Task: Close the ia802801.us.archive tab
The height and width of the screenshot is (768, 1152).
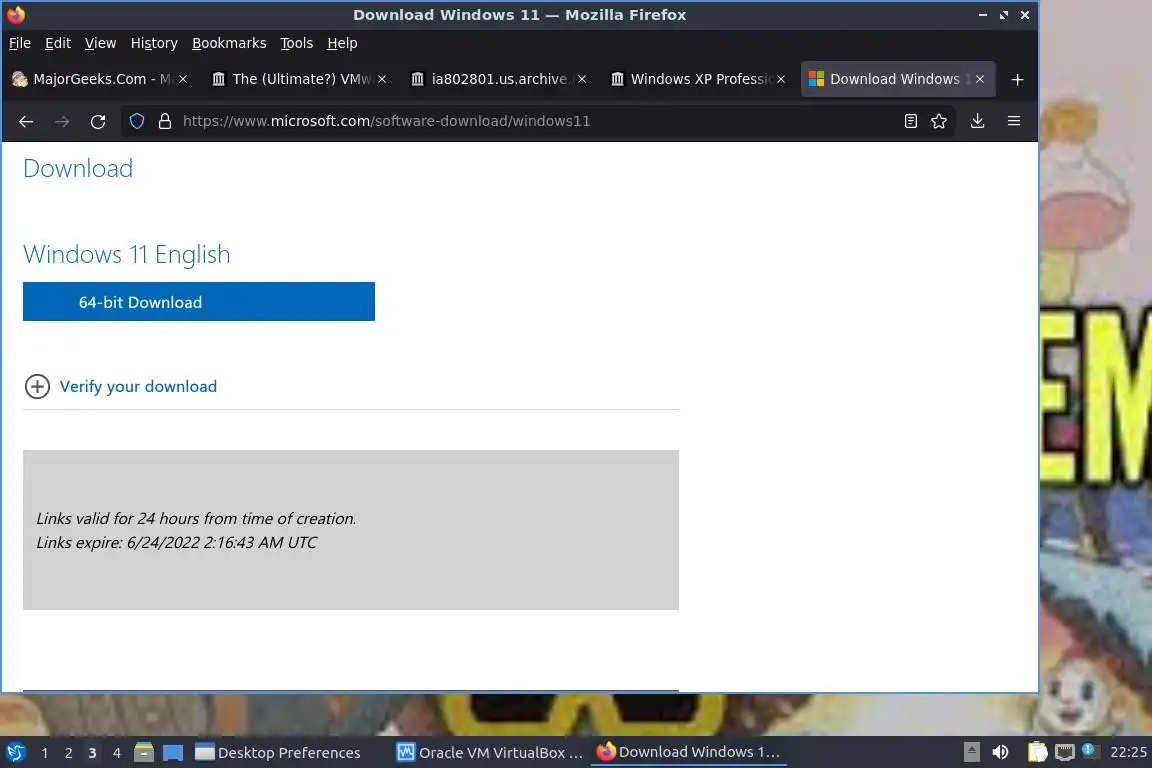Action: click(x=582, y=79)
